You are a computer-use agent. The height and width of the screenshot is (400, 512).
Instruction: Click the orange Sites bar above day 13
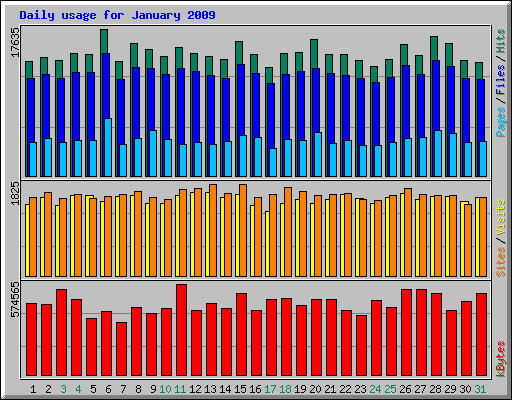(213, 230)
